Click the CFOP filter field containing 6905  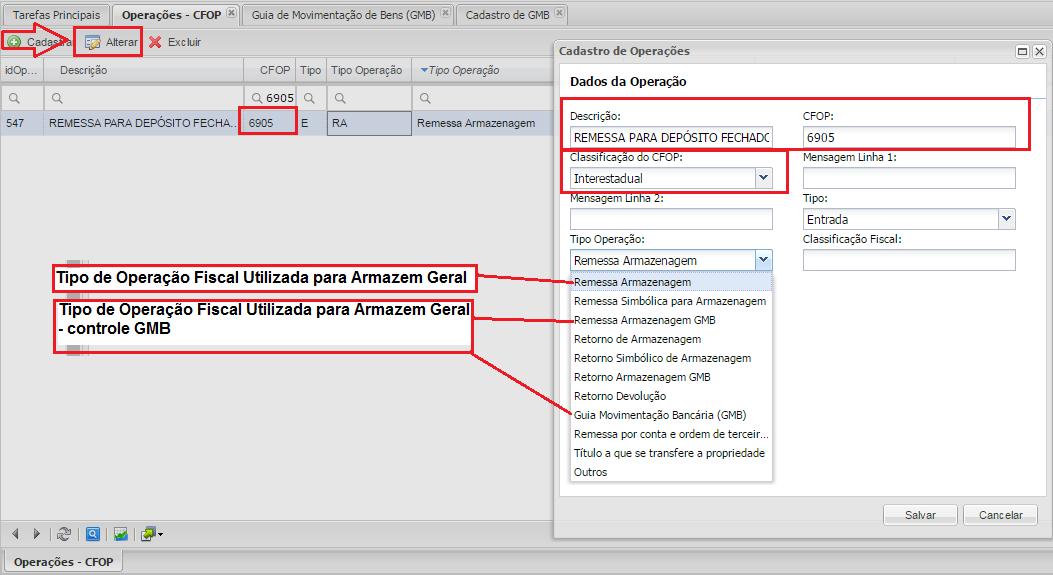click(269, 98)
